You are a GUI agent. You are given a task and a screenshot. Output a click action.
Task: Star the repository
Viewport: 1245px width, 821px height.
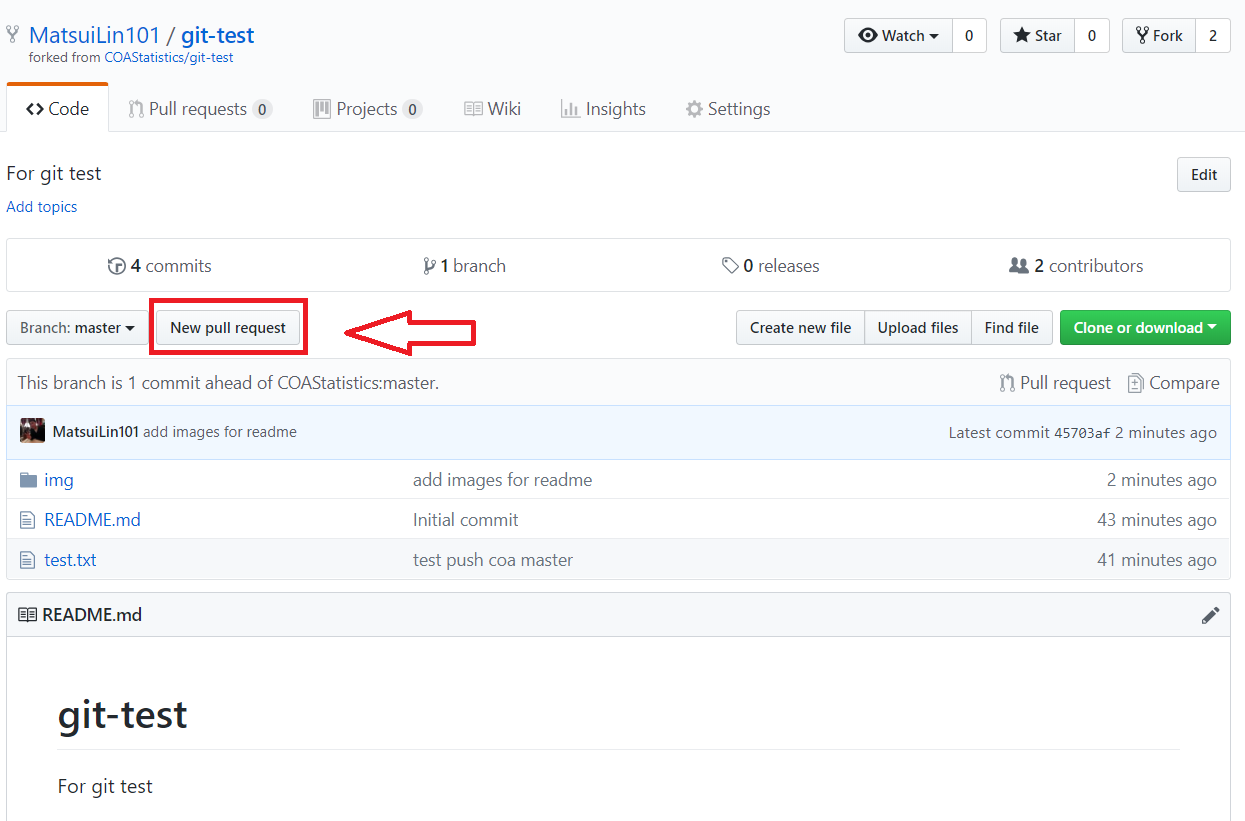pos(1037,35)
